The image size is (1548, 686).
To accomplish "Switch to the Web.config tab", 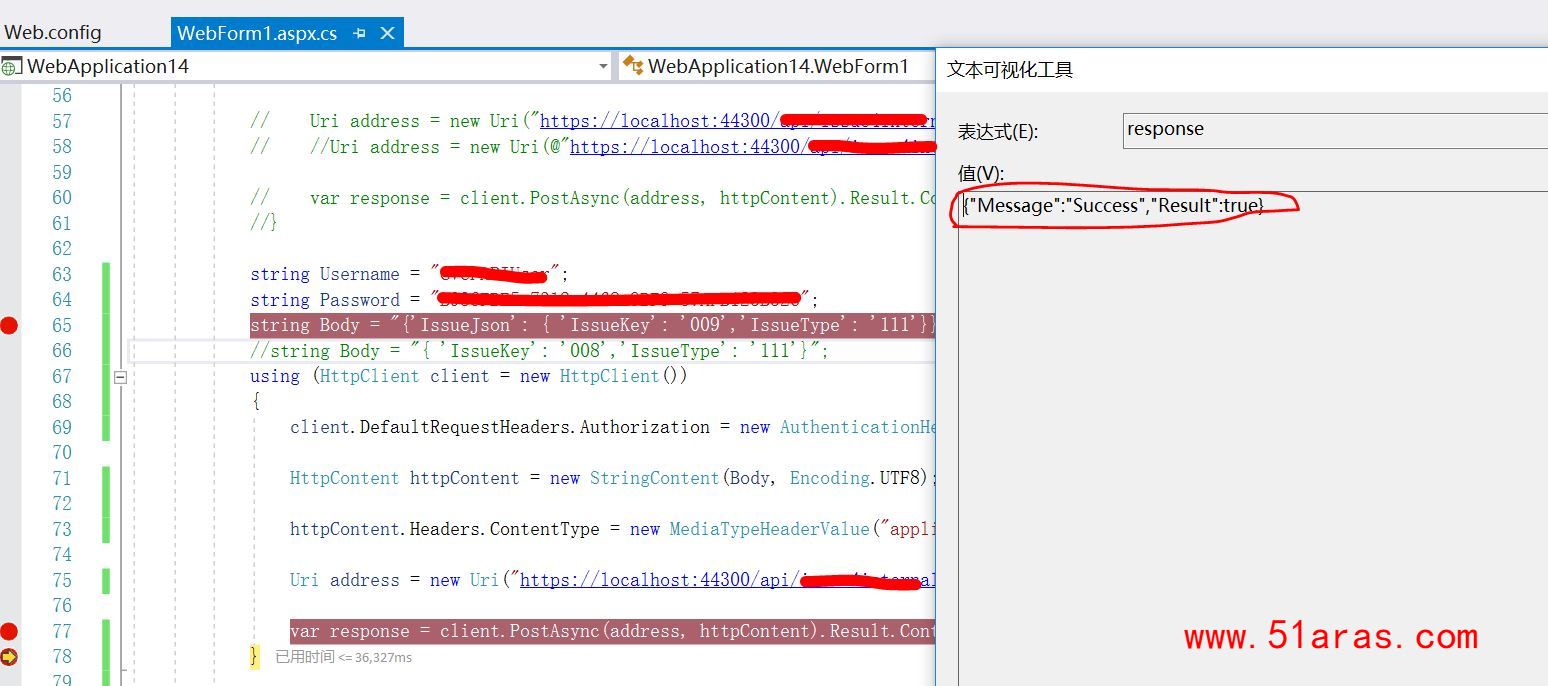I will [53, 33].
